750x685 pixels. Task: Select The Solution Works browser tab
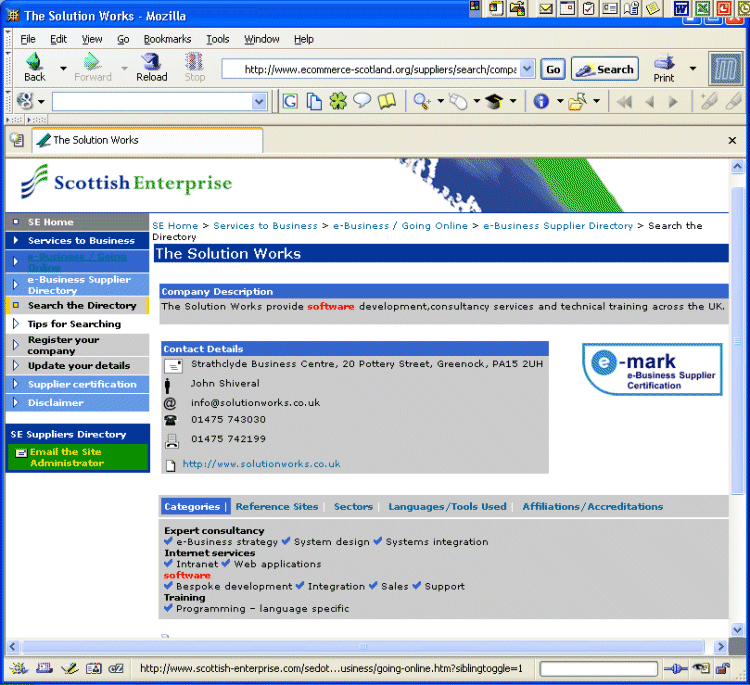[147, 140]
